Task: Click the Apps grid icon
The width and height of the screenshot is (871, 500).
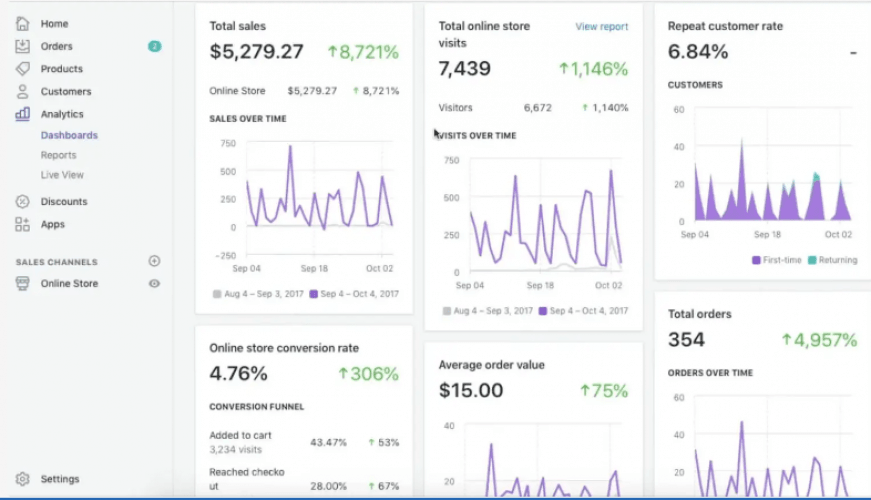Action: [22, 225]
